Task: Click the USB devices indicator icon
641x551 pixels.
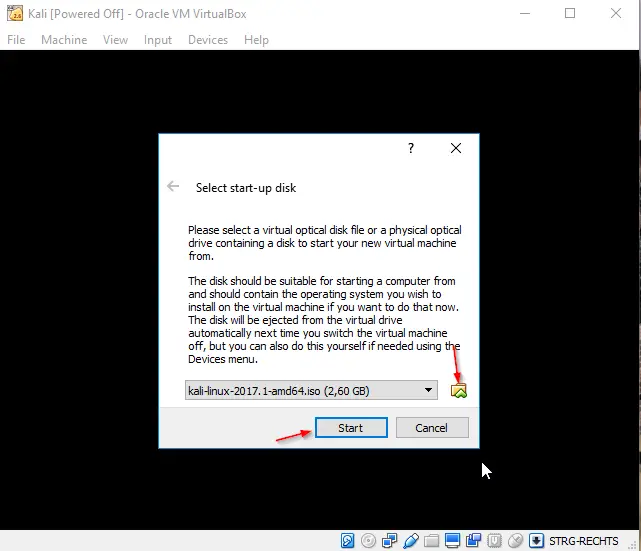Action: tap(410, 540)
